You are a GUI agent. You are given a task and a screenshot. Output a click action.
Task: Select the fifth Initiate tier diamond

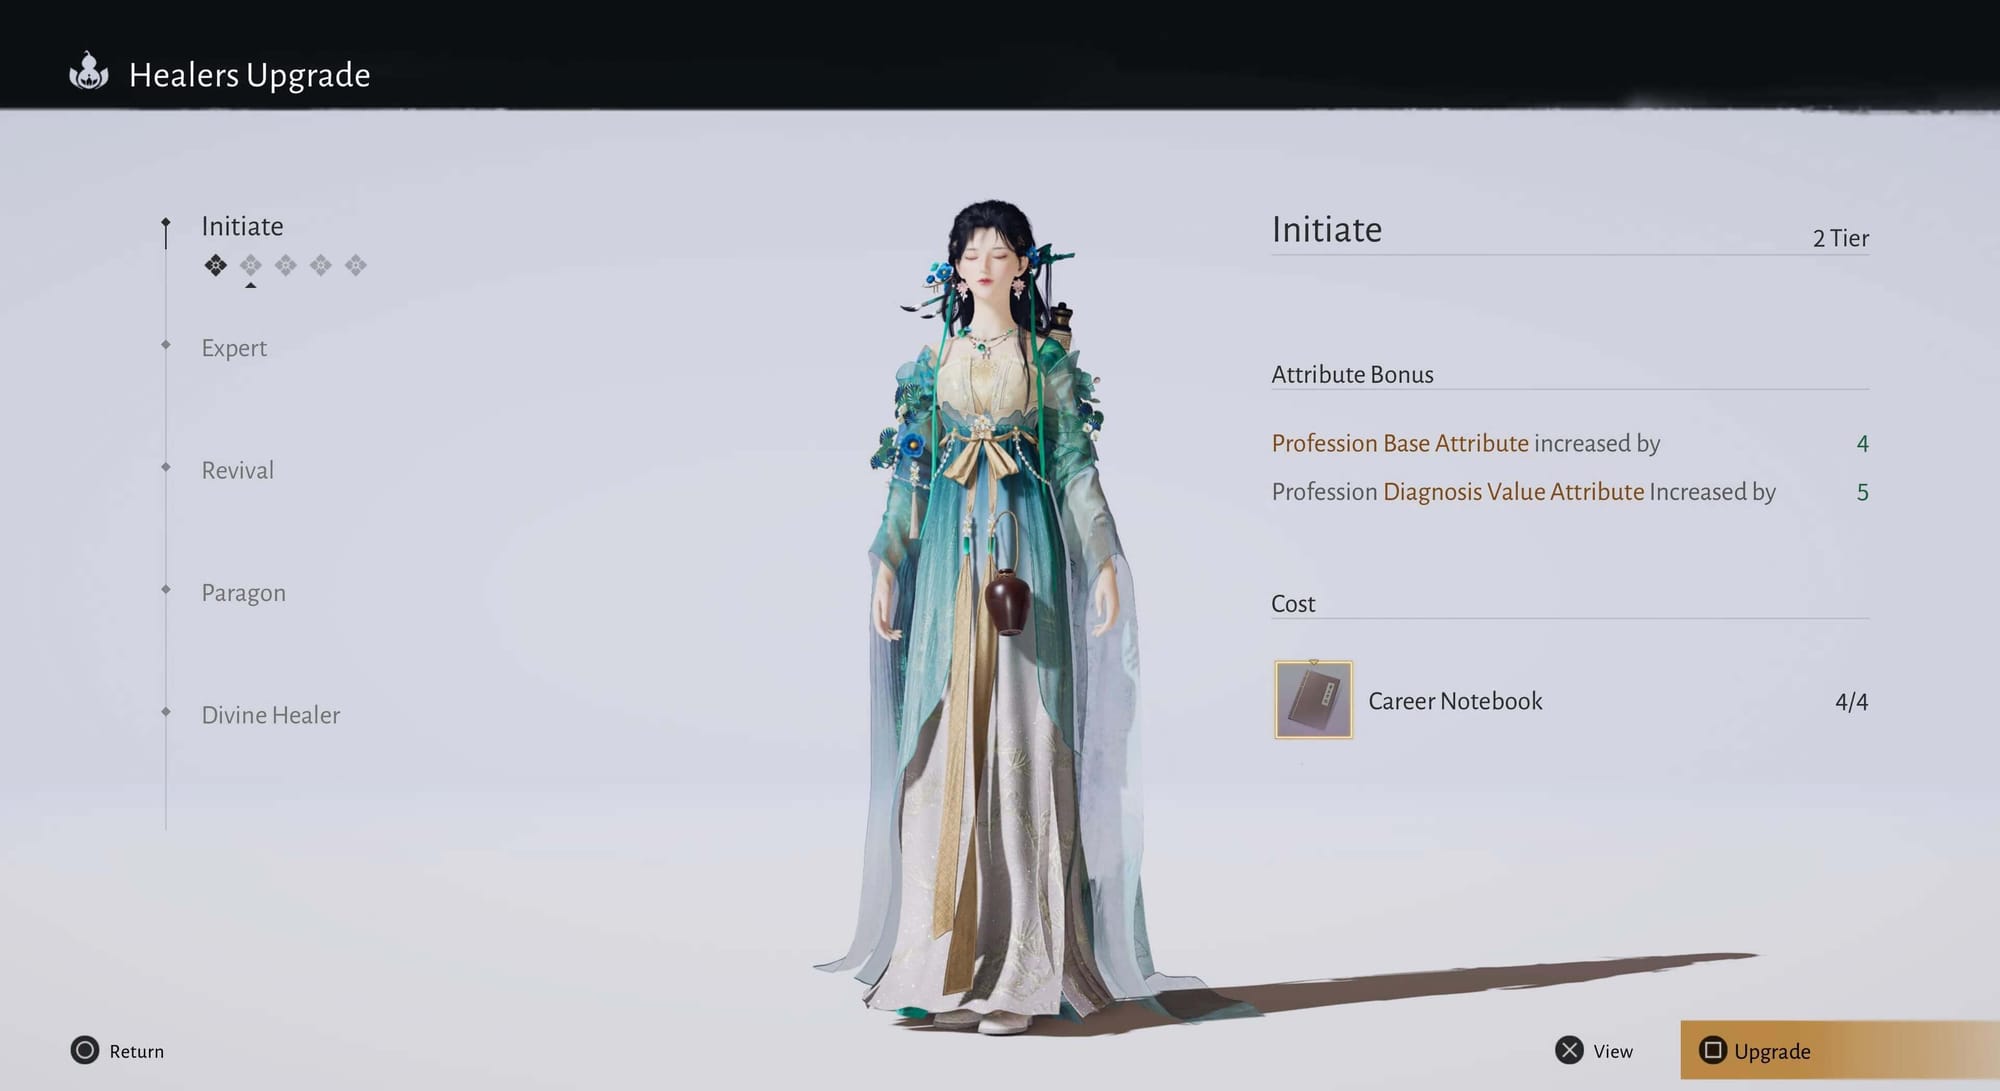point(356,265)
